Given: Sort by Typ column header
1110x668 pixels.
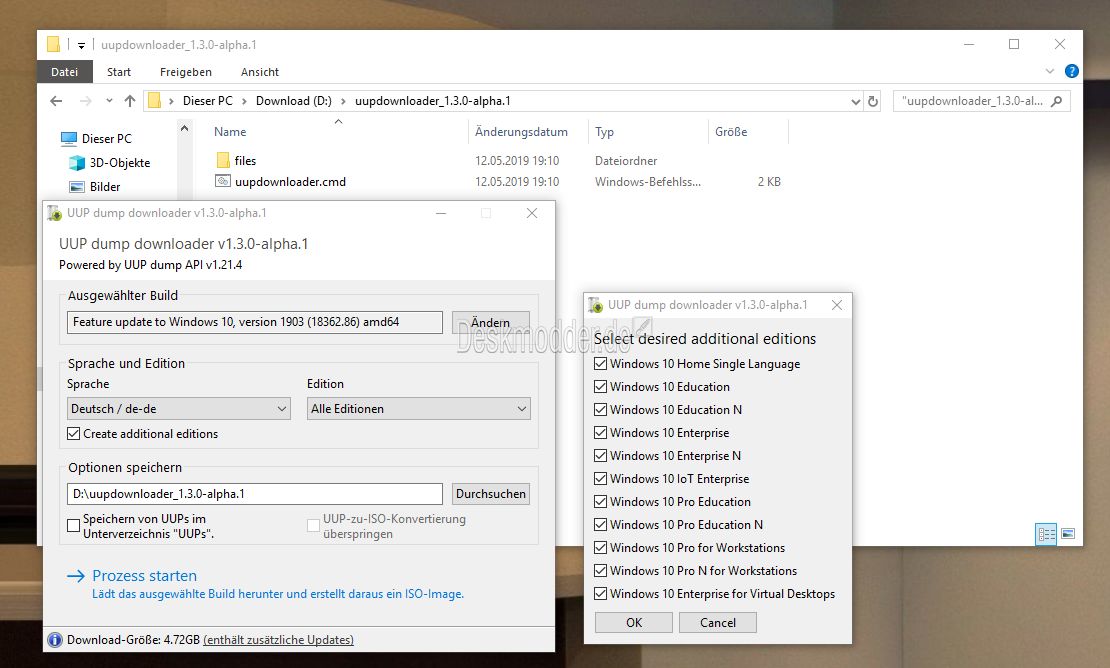Looking at the screenshot, I should [605, 132].
